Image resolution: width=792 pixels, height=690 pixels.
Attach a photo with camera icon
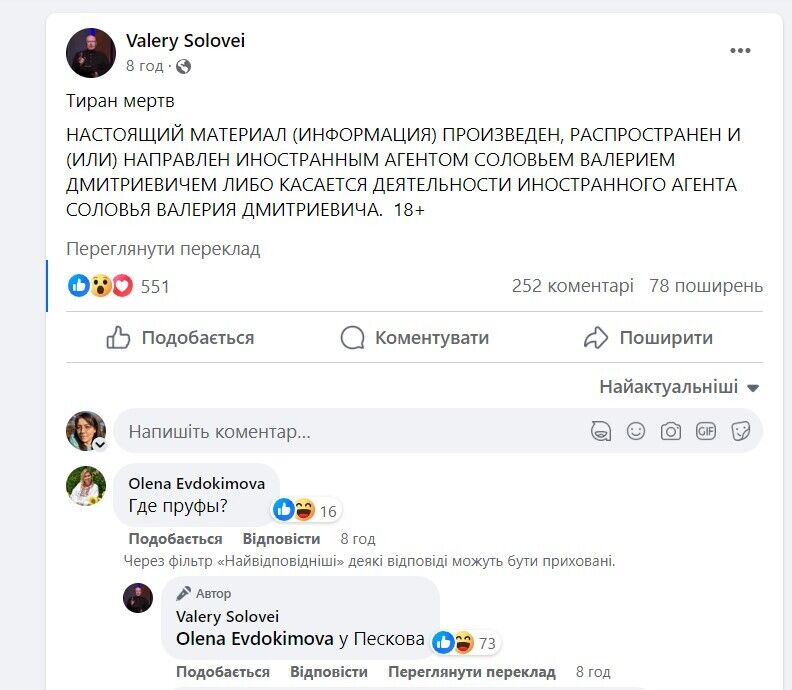(x=671, y=432)
